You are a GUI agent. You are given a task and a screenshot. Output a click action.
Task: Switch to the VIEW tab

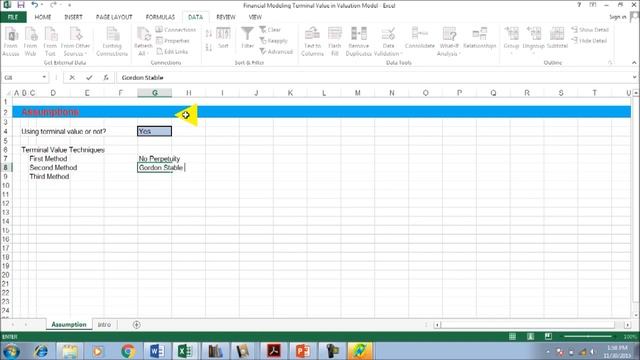coord(255,17)
